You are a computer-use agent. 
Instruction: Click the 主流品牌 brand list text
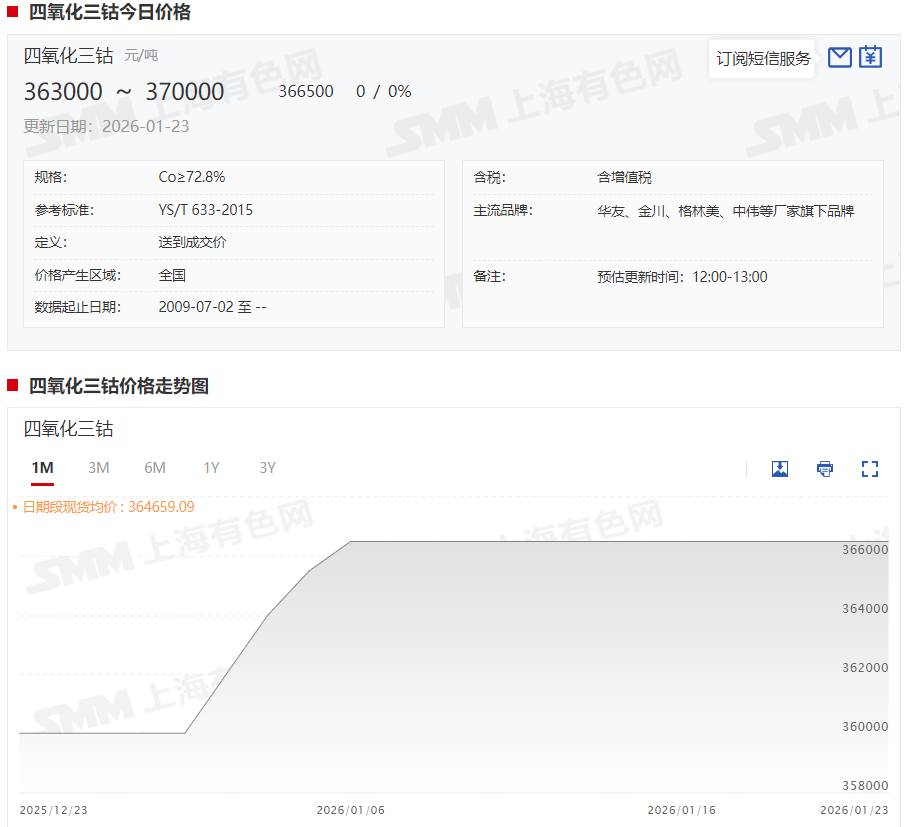click(x=725, y=211)
